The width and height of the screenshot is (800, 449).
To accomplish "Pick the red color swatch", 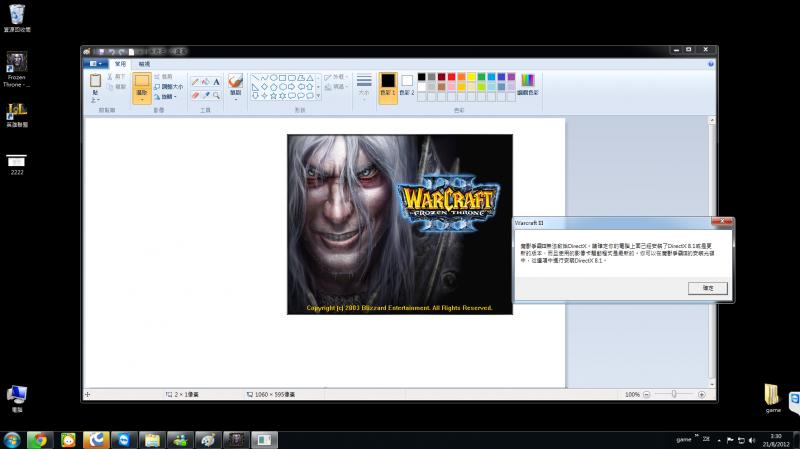I will click(x=452, y=76).
